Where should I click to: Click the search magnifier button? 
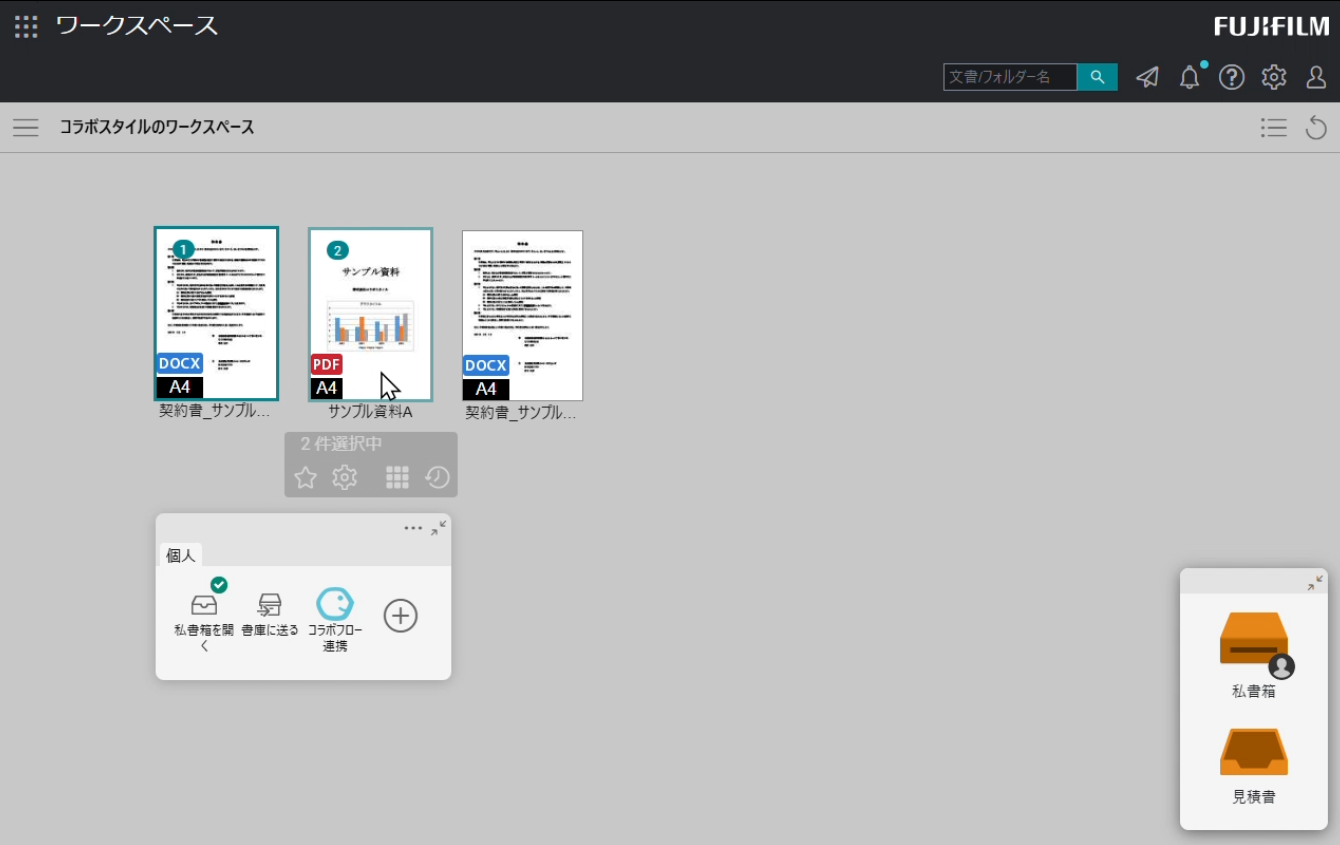point(1097,77)
